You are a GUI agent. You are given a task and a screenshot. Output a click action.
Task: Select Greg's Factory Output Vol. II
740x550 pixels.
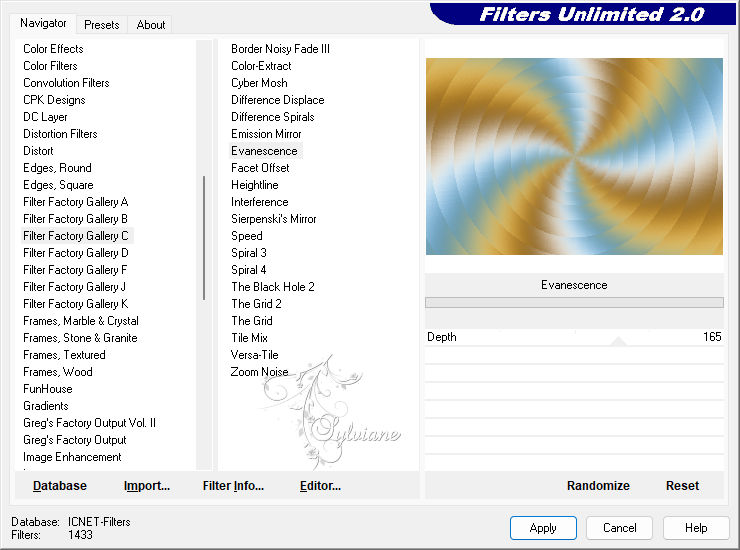point(89,423)
